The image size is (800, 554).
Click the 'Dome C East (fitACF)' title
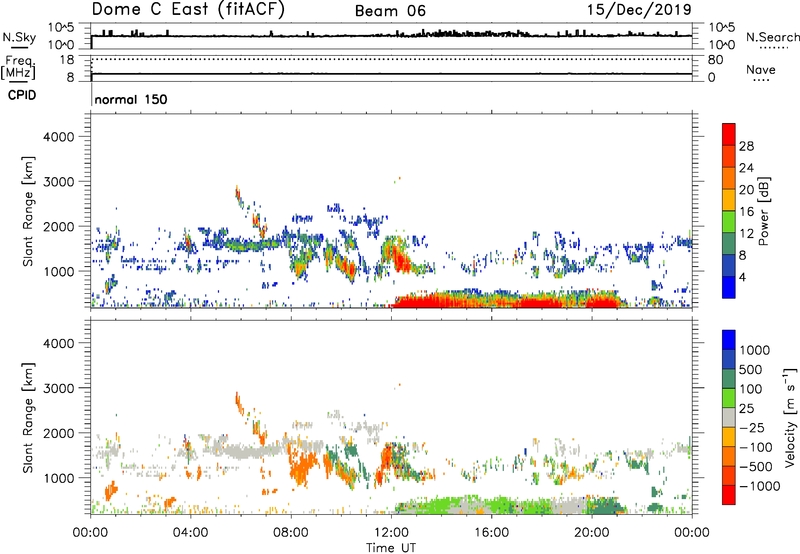coord(188,10)
